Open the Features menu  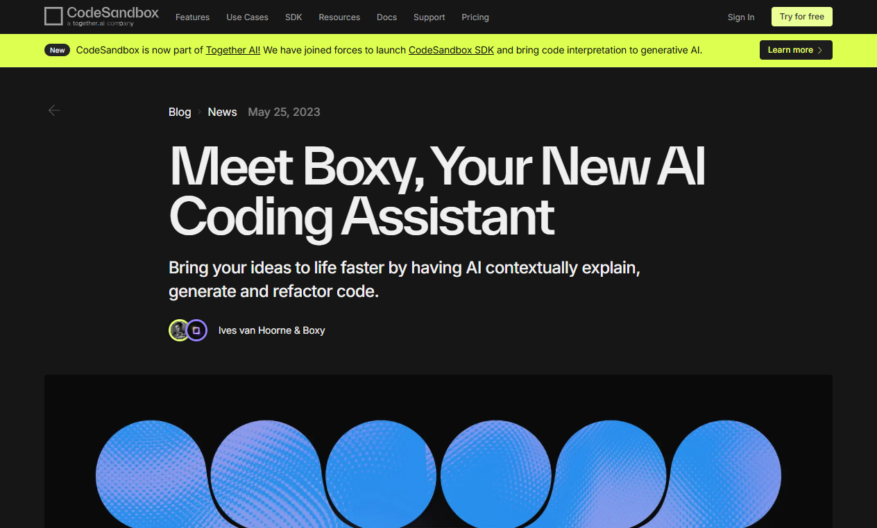click(192, 17)
